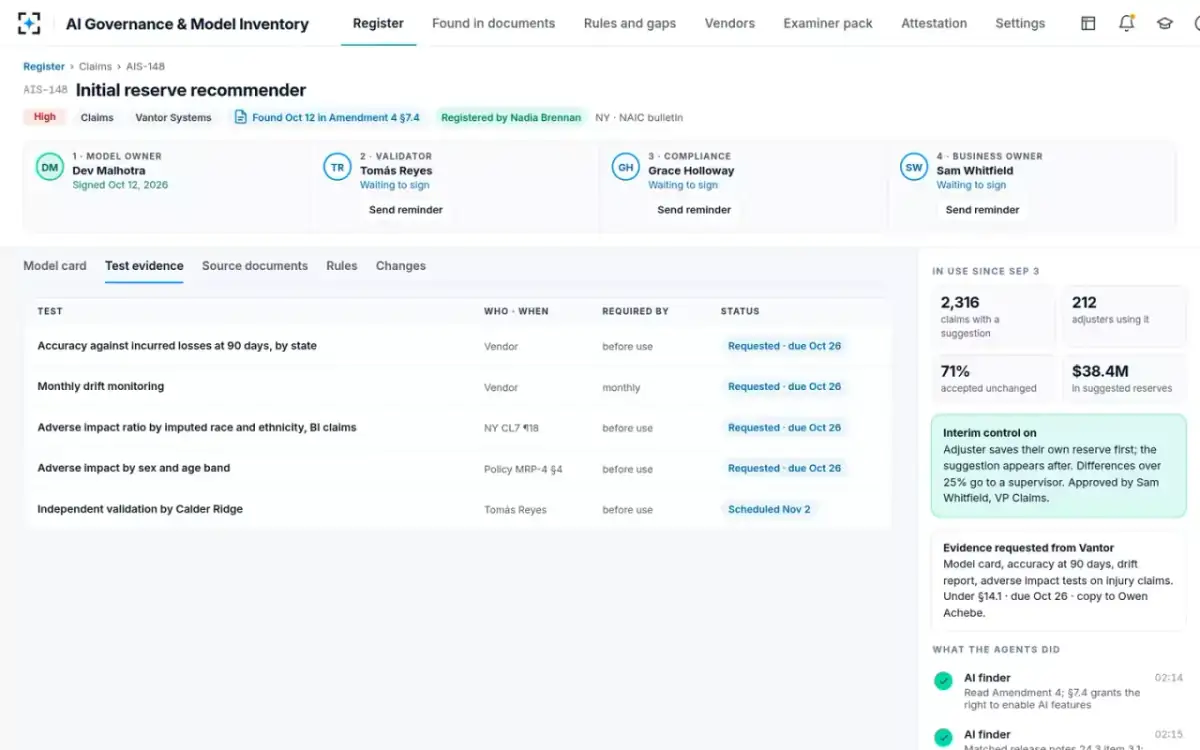Click the AI Governance app logo icon

(x=29, y=23)
